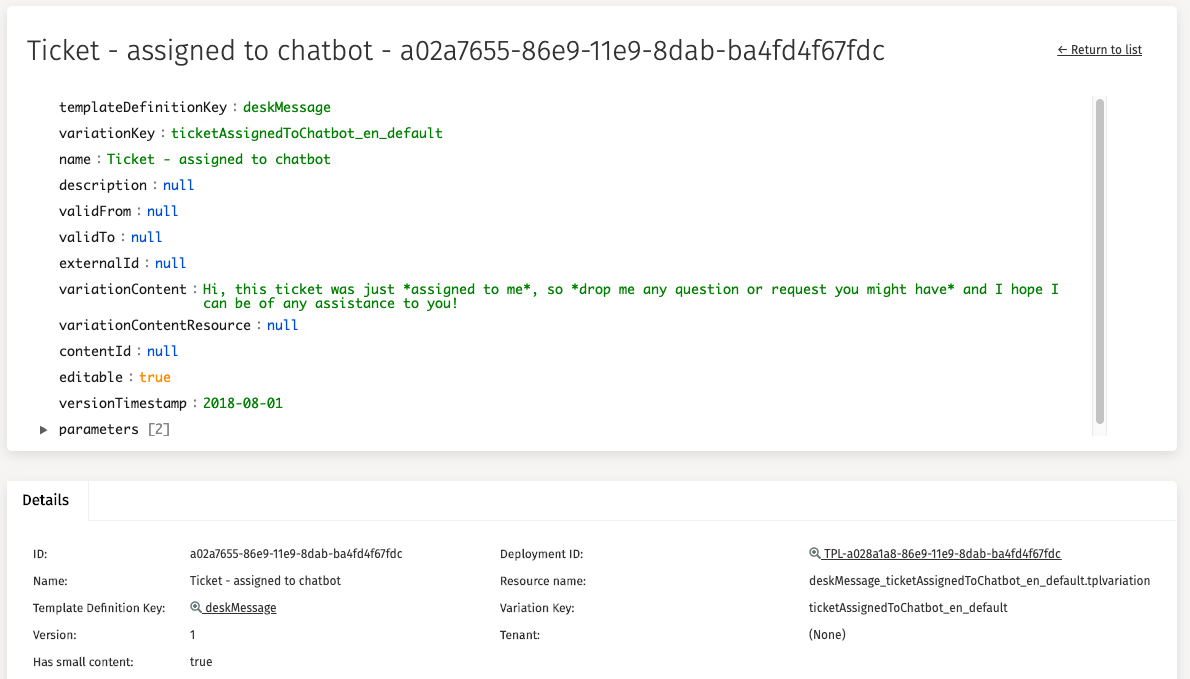1190x679 pixels.
Task: Click the page title heading text
Action: pyautogui.click(x=455, y=51)
